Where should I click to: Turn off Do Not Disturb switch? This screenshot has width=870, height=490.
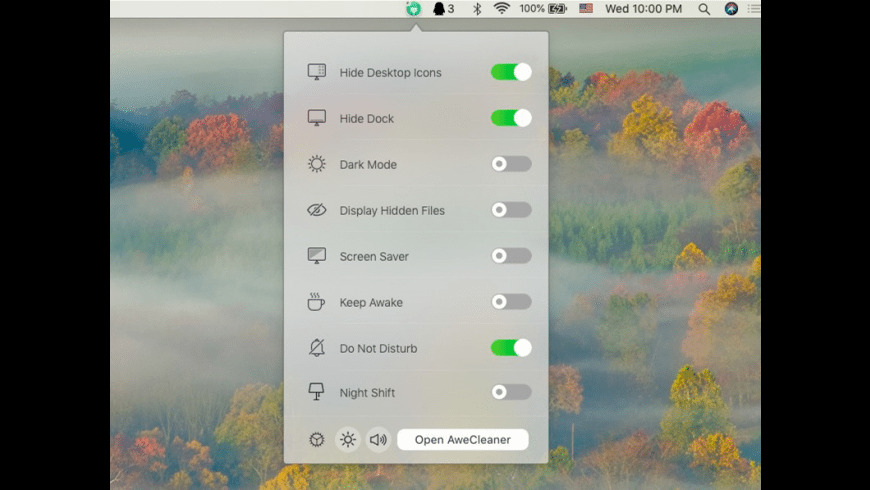coord(511,348)
